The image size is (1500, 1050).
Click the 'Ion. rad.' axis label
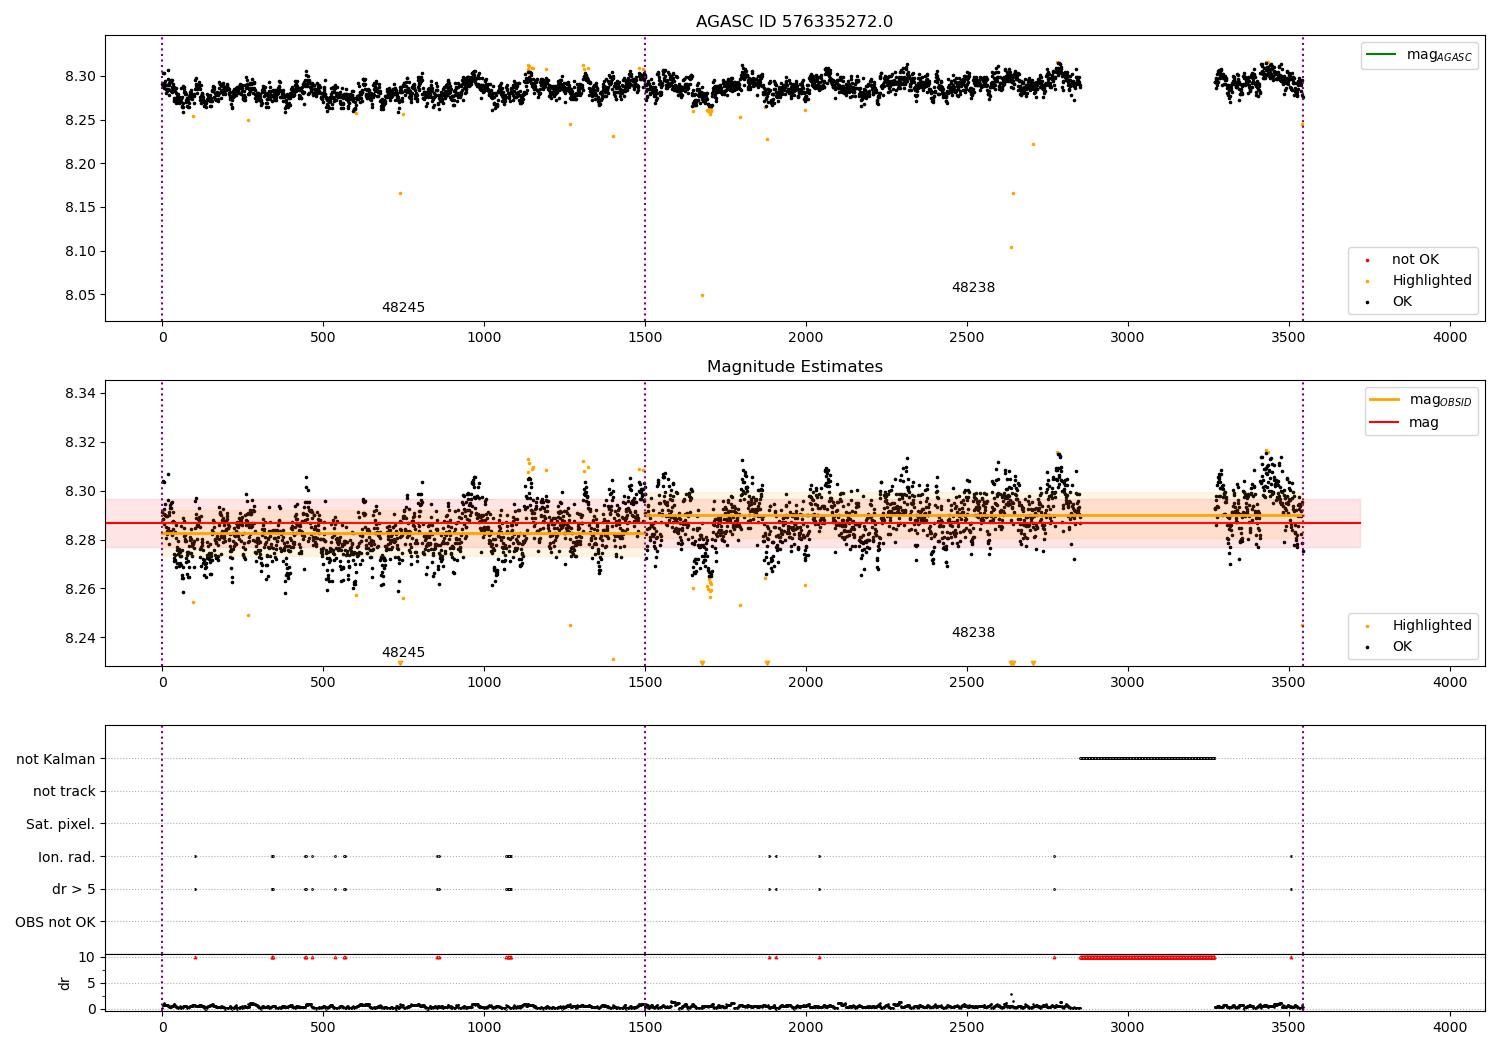pyautogui.click(x=67, y=857)
